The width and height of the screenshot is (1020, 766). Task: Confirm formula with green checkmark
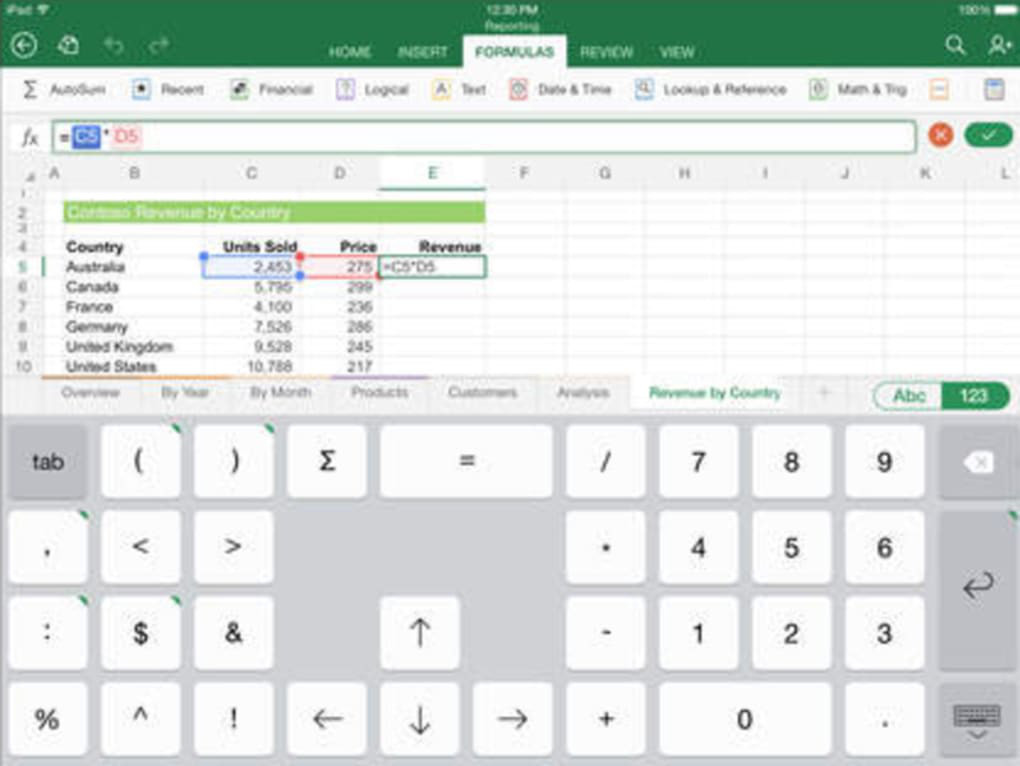click(988, 135)
